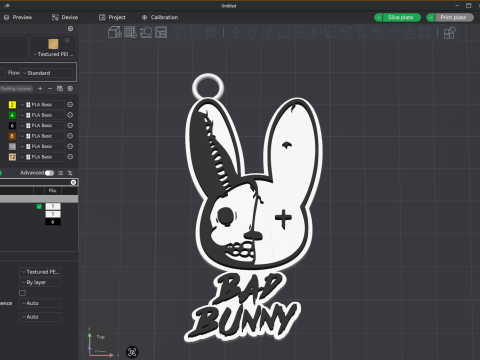Image resolution: width=480 pixels, height=360 pixels.
Task: Select the Color painting bucket tool
Action: [x=377, y=33]
